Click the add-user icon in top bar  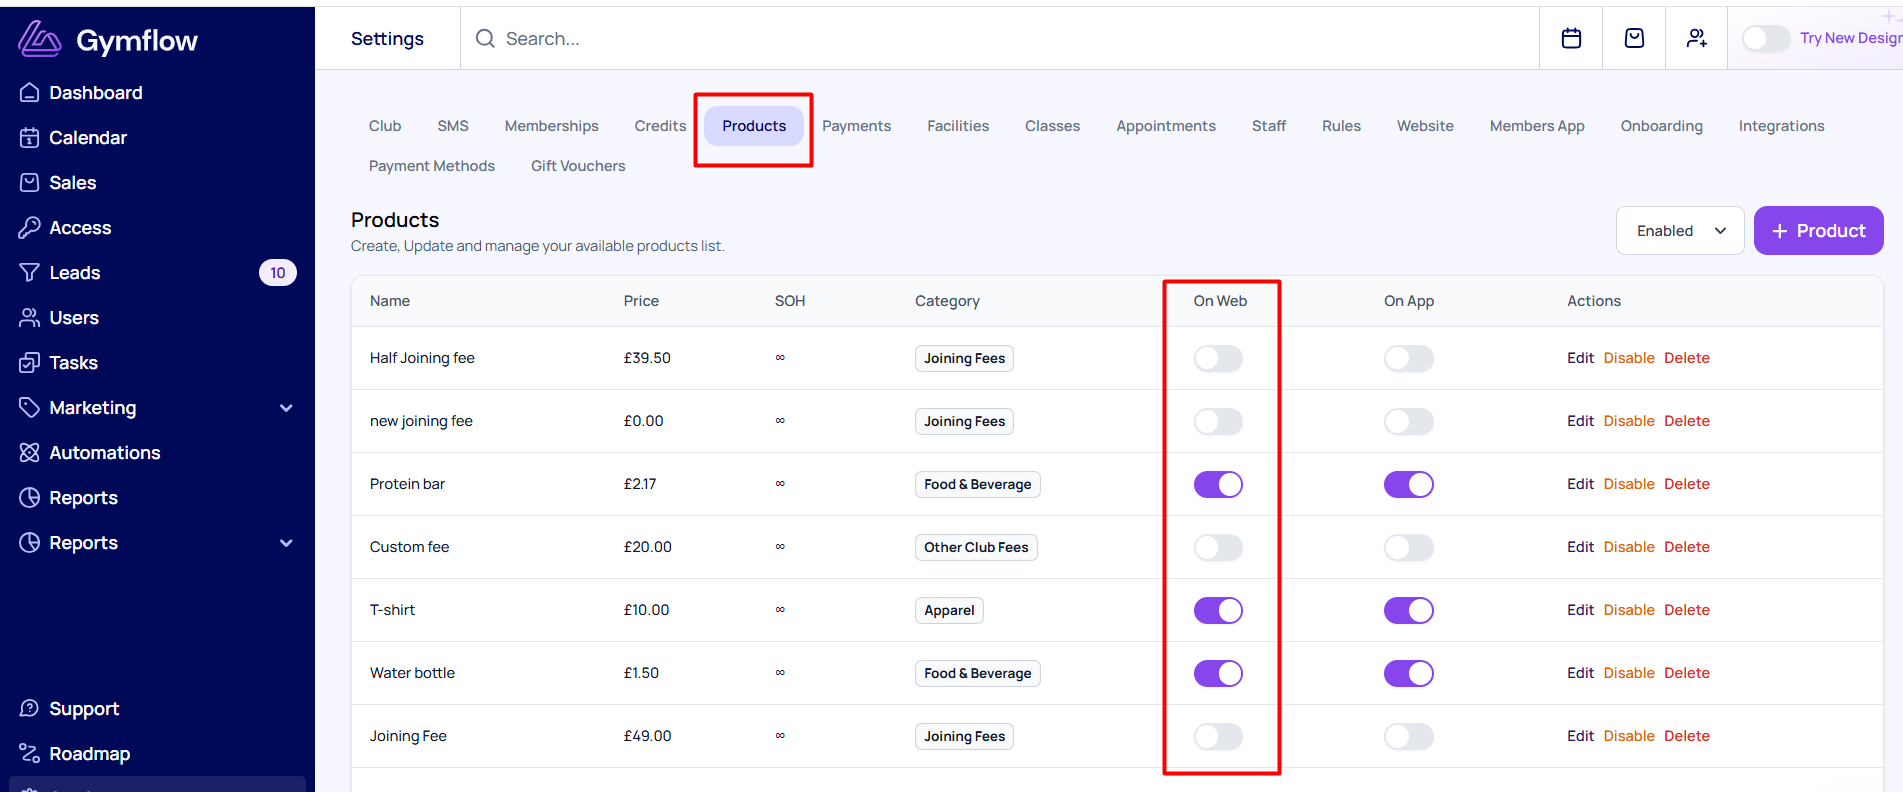1697,38
